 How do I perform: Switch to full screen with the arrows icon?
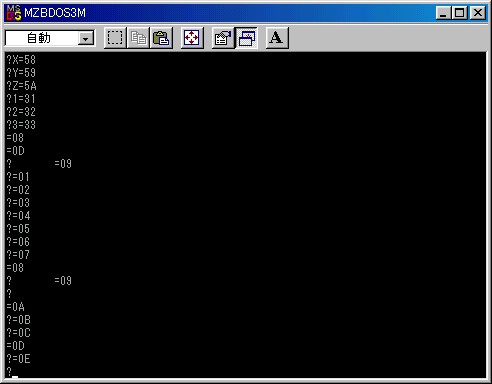(192, 38)
